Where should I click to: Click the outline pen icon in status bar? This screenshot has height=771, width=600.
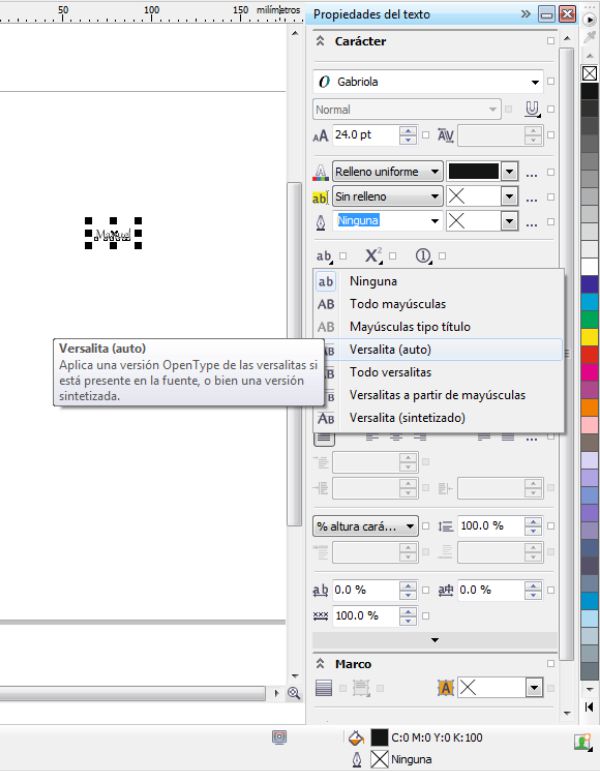(x=357, y=759)
